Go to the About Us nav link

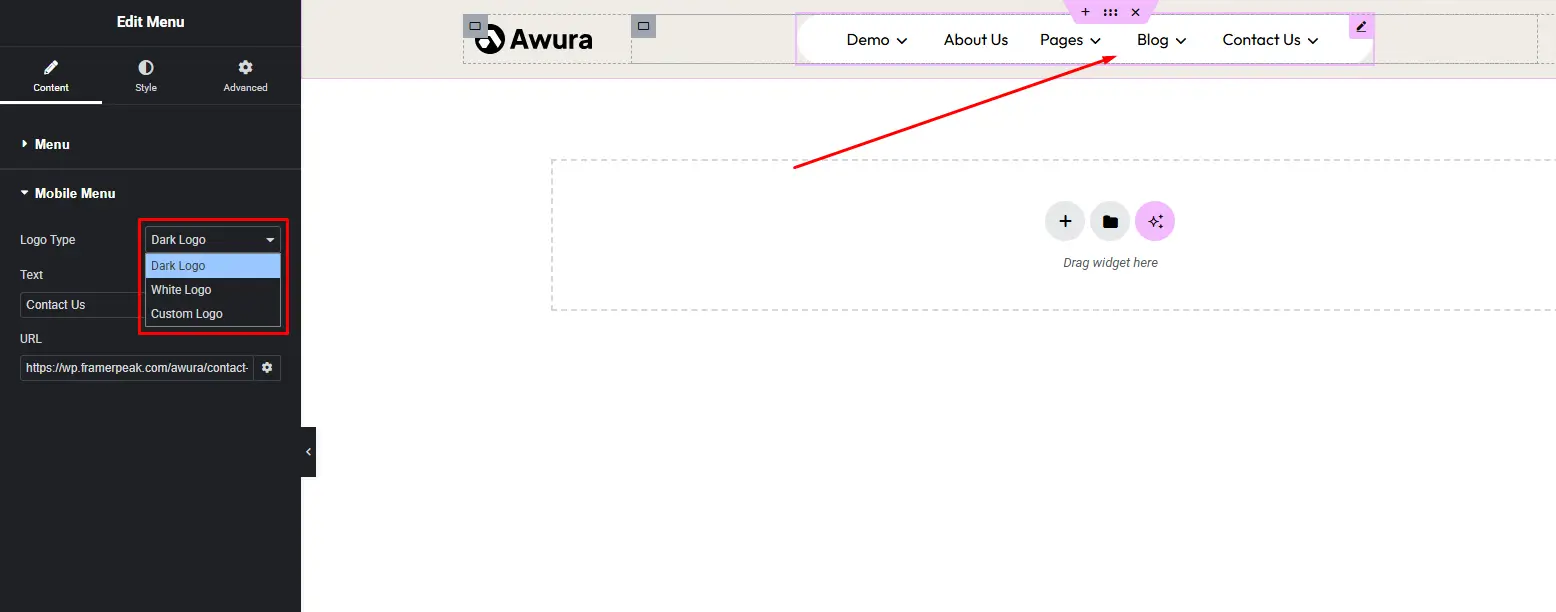coord(976,40)
